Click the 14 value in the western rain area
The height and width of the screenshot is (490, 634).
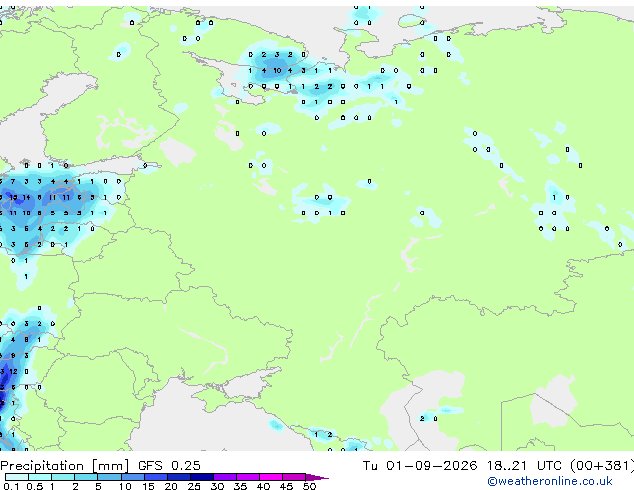[26, 197]
